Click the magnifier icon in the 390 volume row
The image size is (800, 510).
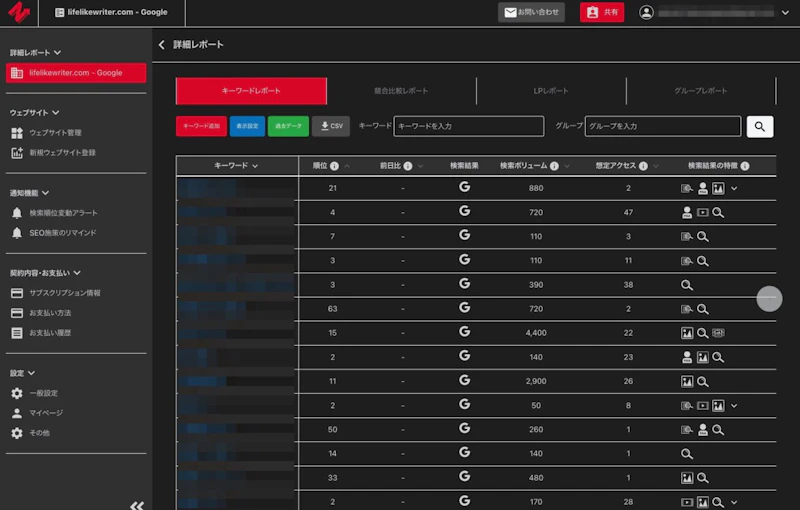(687, 285)
